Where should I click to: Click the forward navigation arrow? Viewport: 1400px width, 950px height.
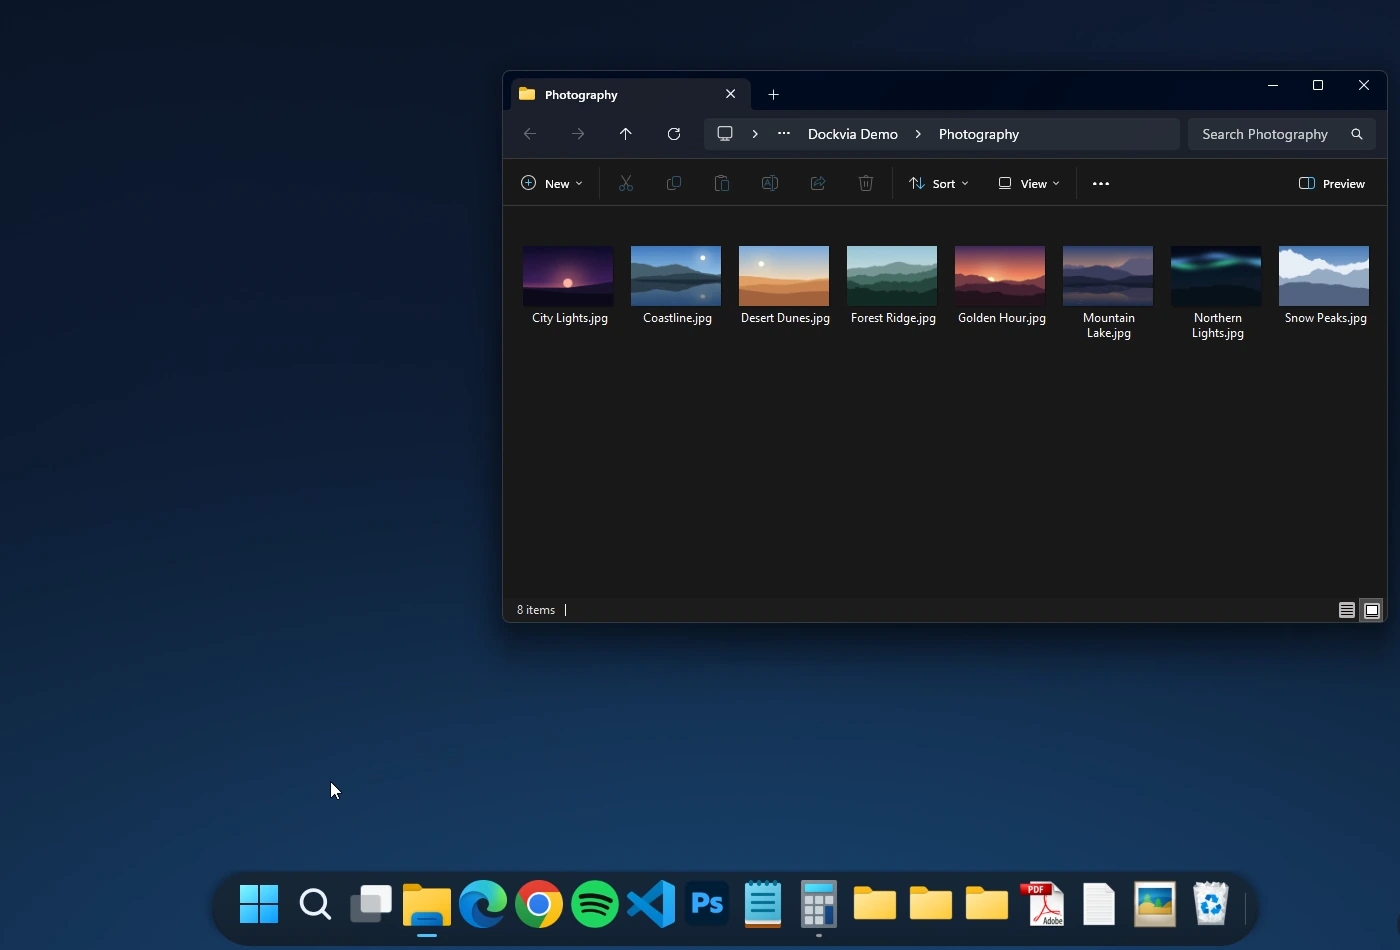(578, 134)
